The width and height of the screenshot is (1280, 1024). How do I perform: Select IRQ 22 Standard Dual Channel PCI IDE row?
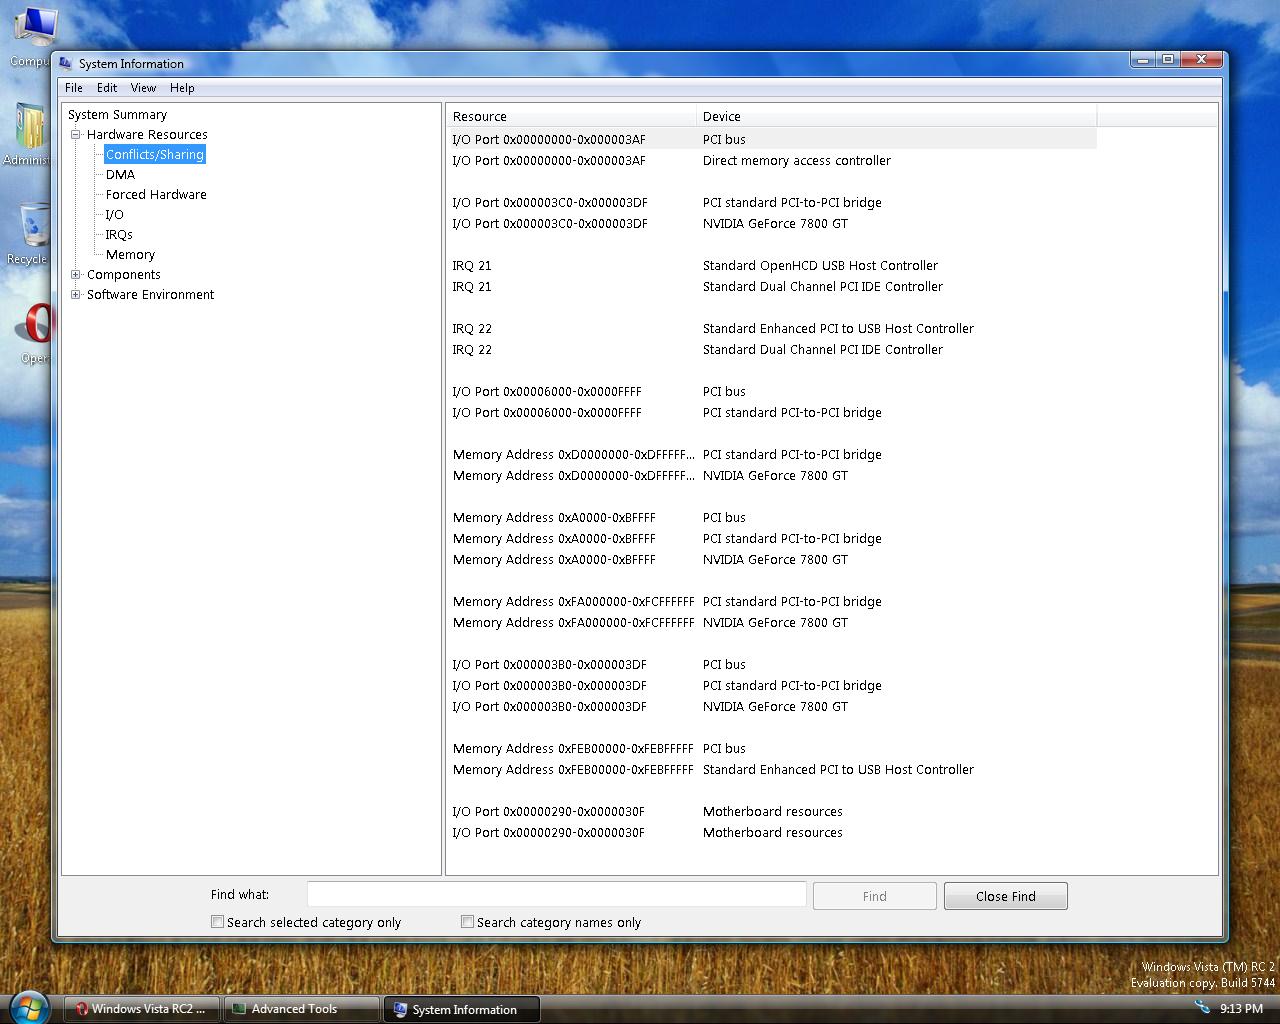[x=772, y=349]
